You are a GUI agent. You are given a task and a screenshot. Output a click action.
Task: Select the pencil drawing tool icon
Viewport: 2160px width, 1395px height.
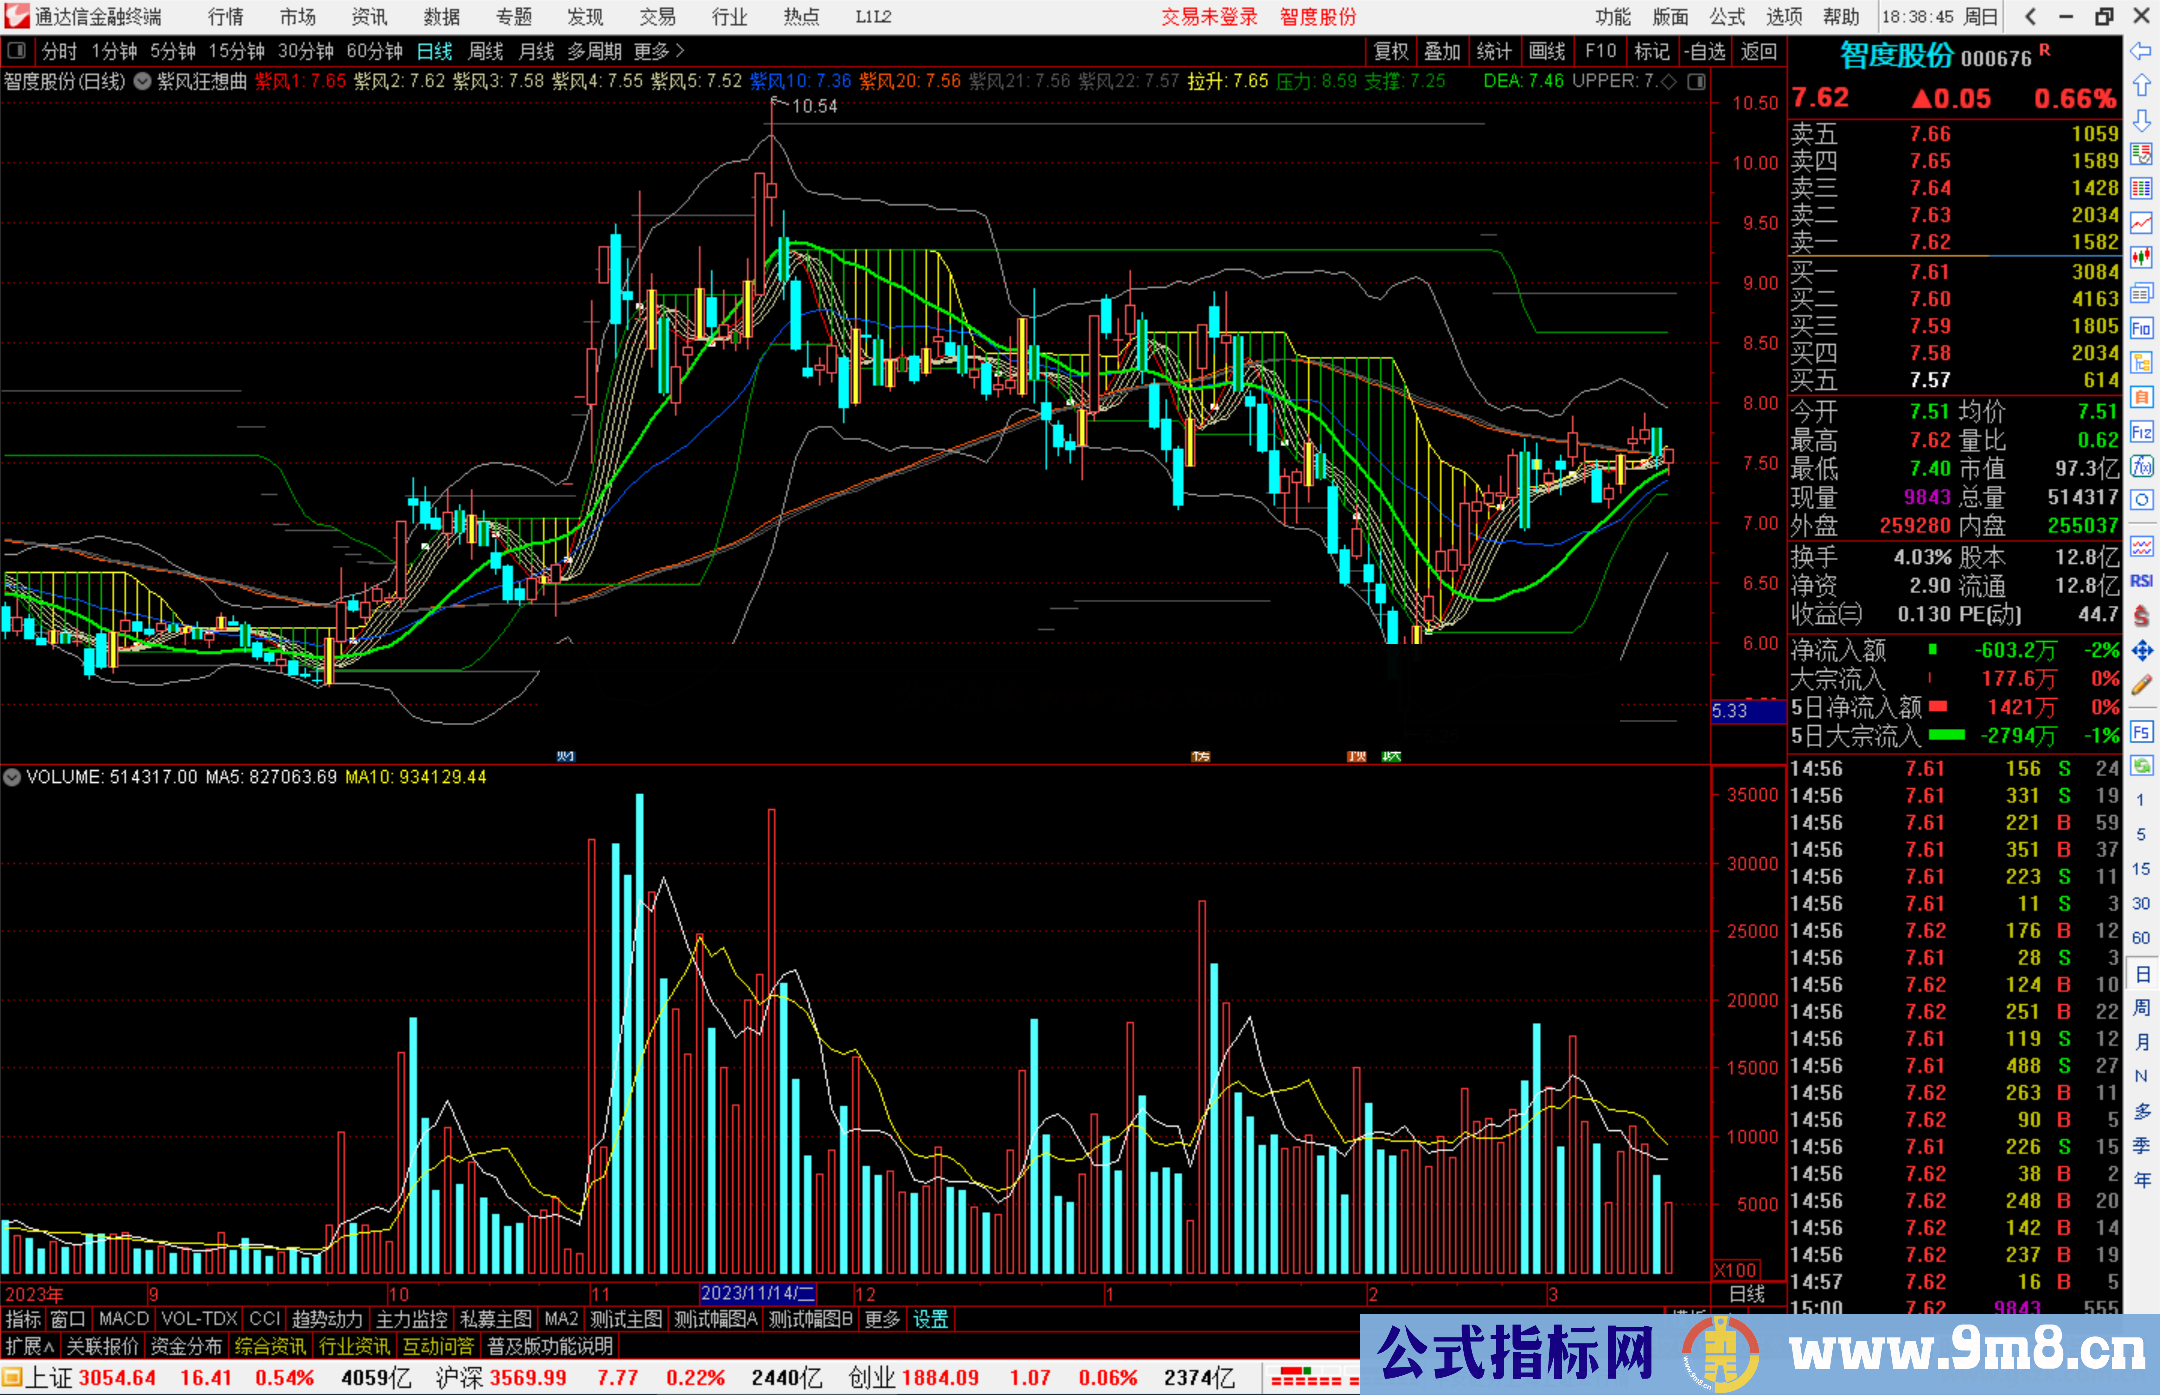[2141, 685]
